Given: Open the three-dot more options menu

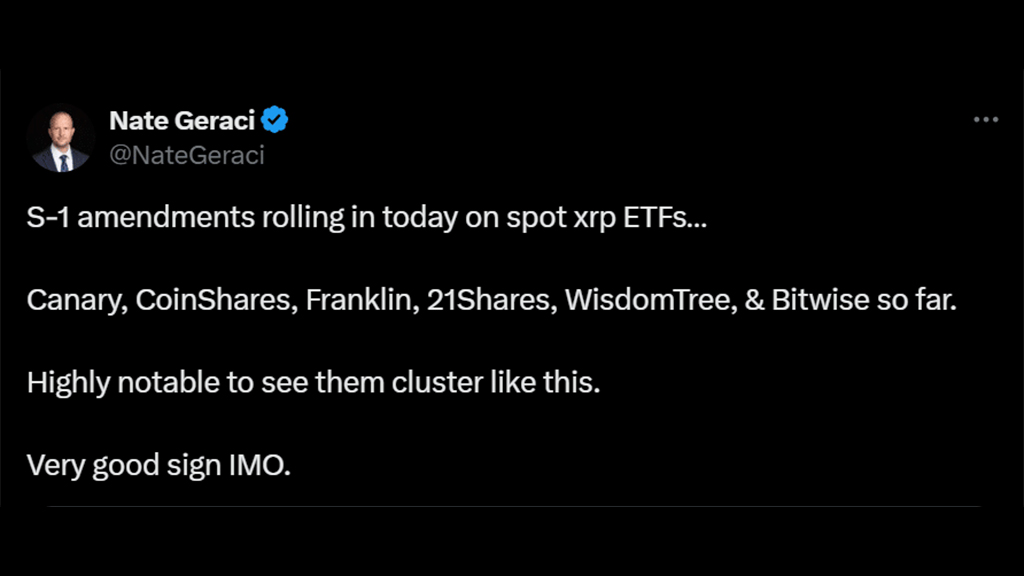Looking at the screenshot, I should [x=985, y=120].
